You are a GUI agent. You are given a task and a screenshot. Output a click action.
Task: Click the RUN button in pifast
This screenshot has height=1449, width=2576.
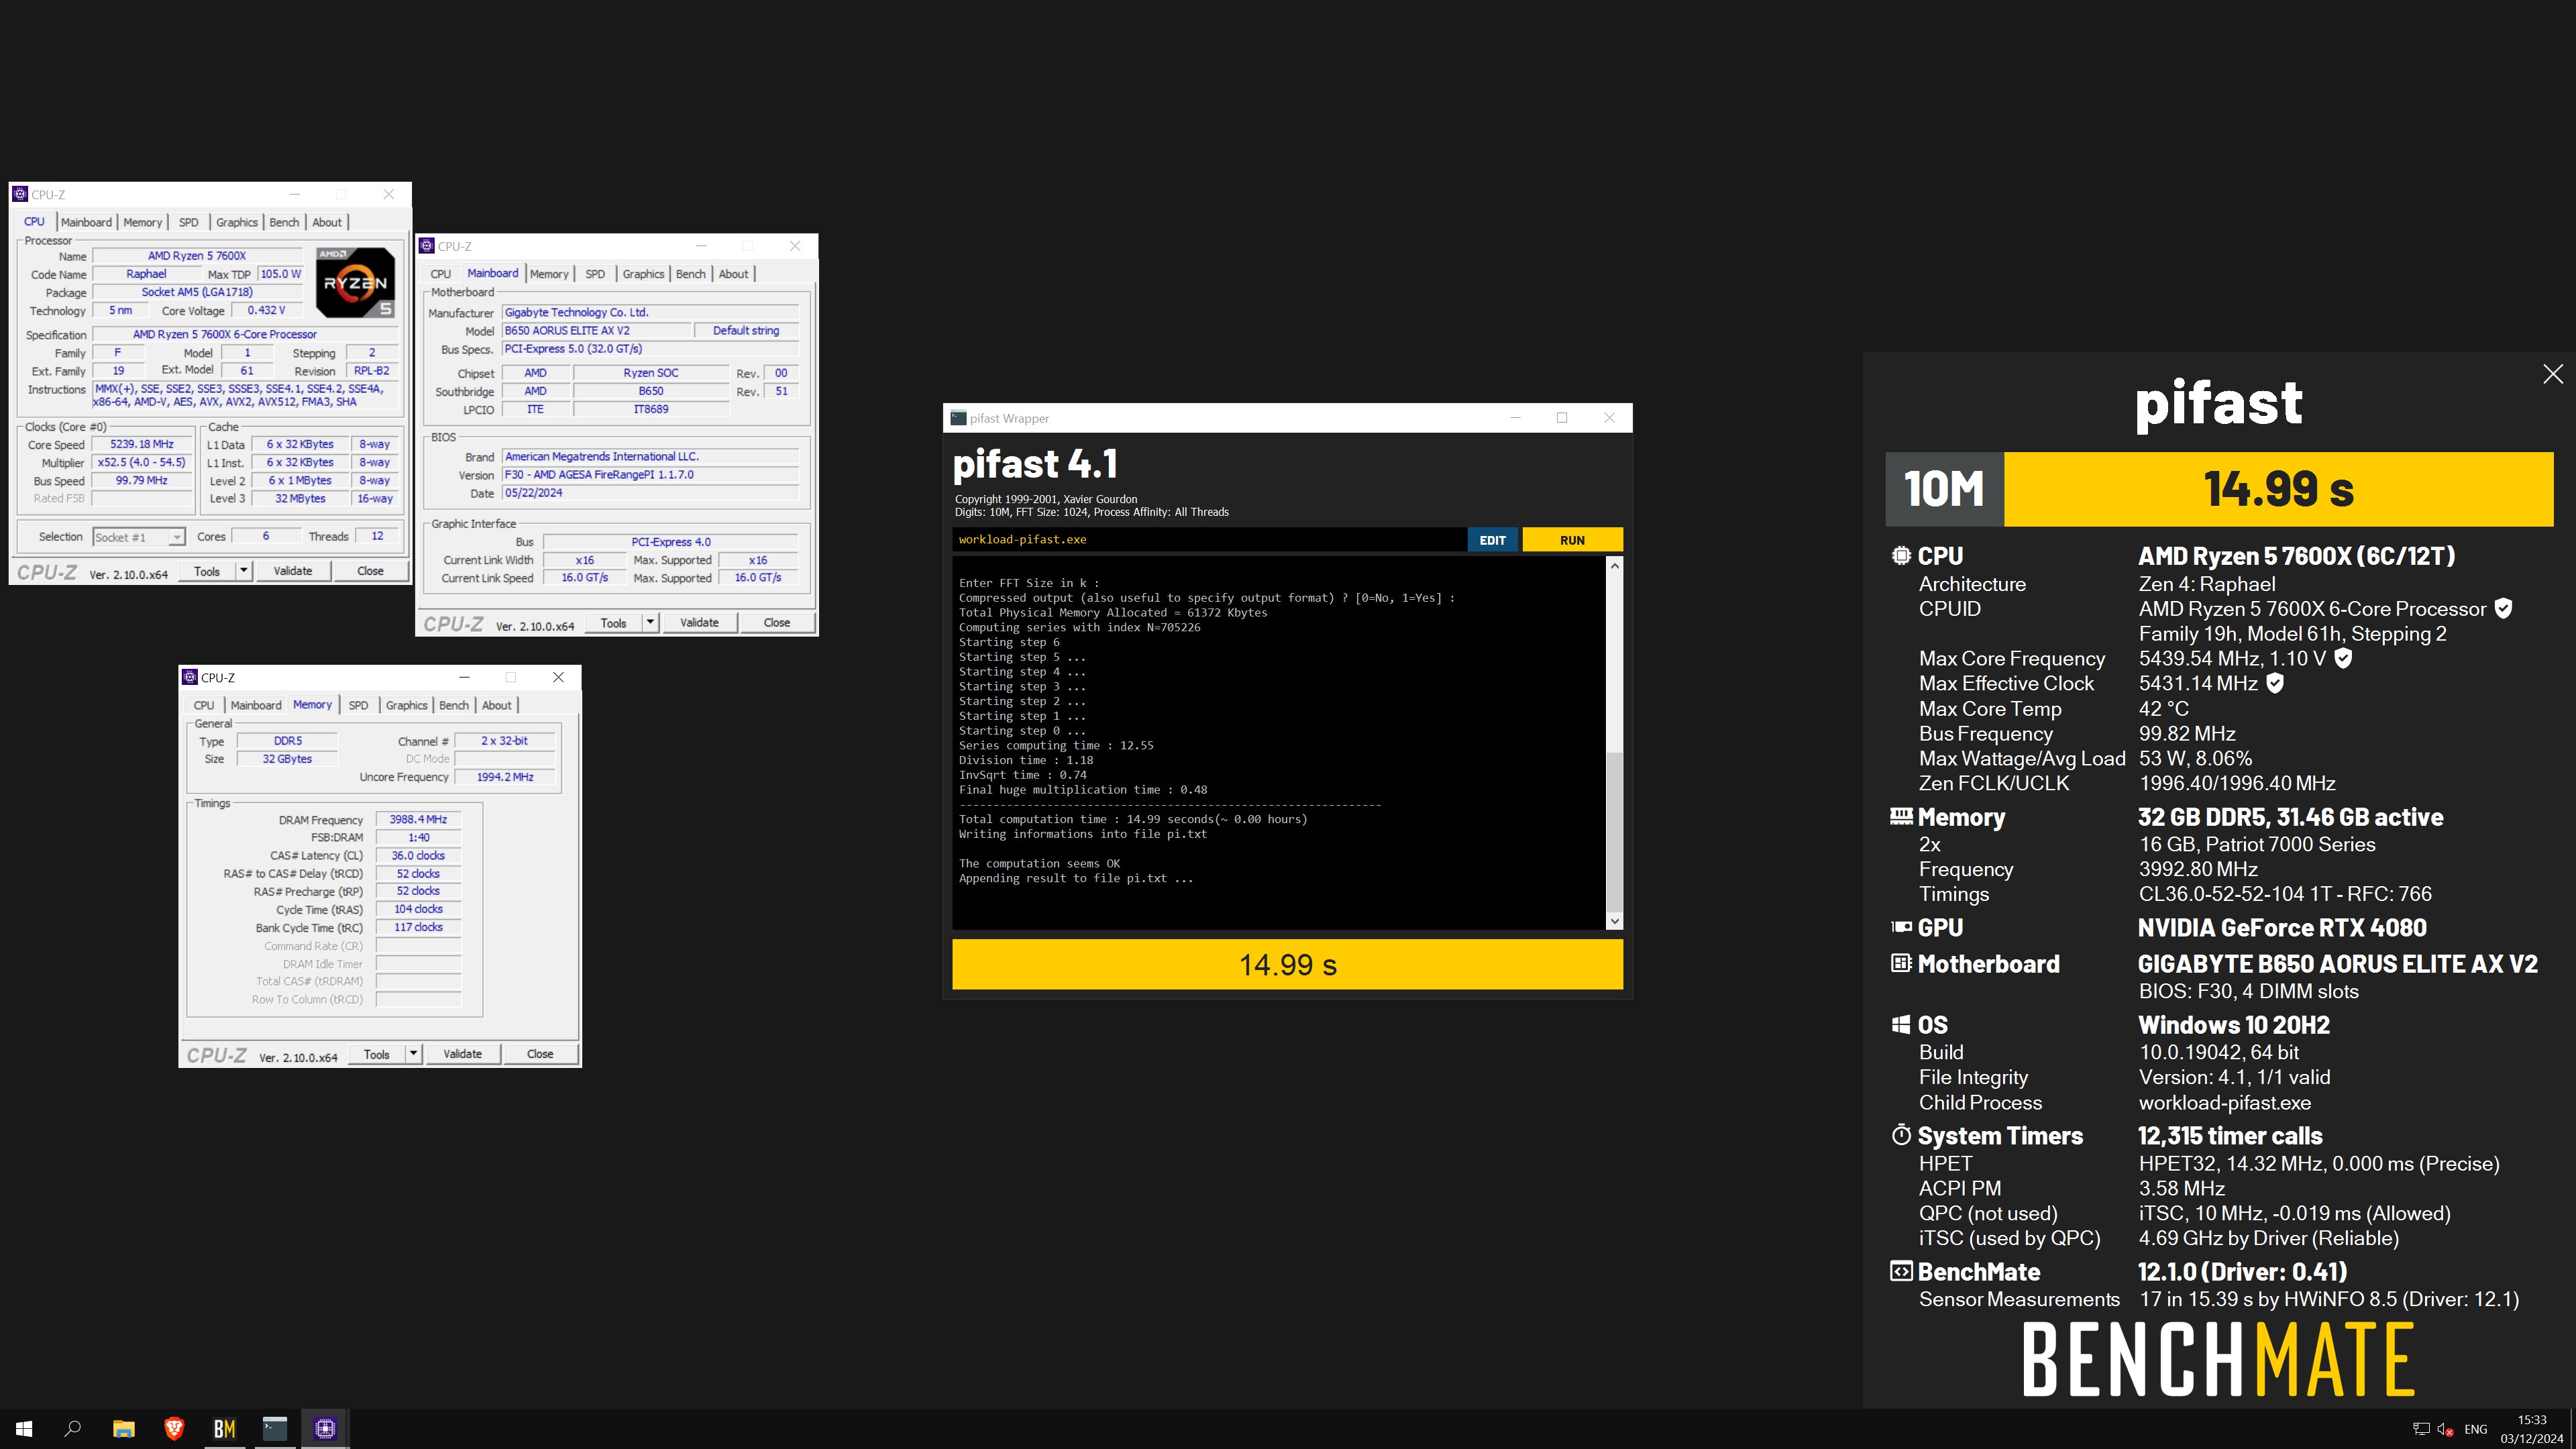[x=1572, y=540]
